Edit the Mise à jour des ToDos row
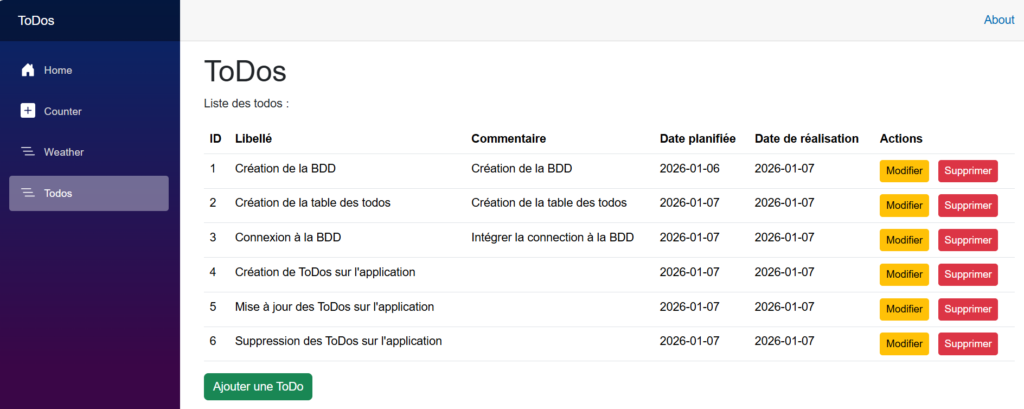Screen dimensions: 1024x409 pos(904,309)
